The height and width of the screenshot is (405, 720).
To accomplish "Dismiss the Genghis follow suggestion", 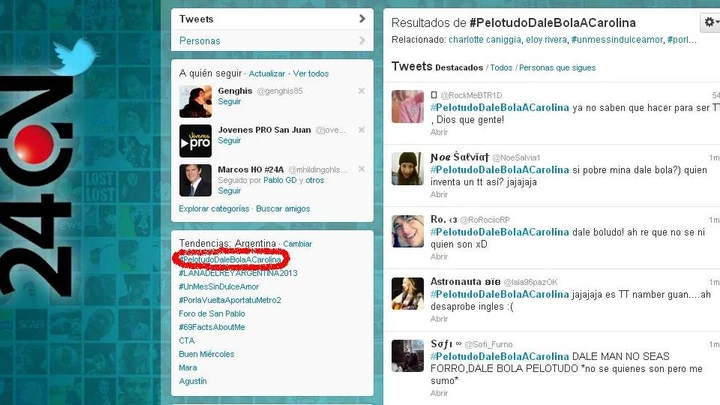I will click(x=361, y=91).
